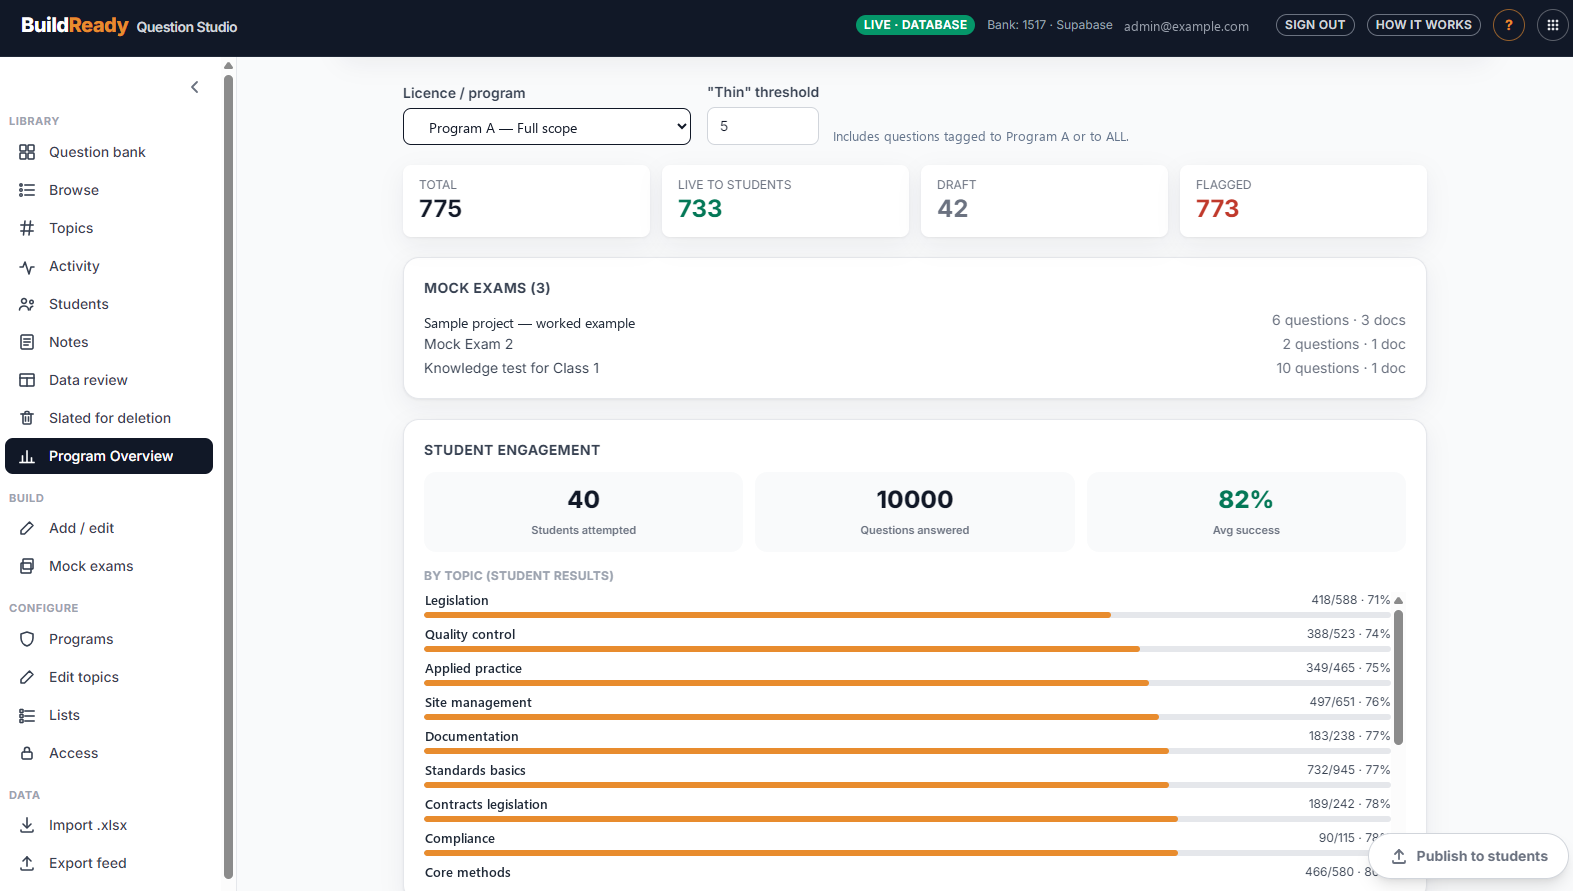This screenshot has width=1573, height=891.
Task: Click the HOW IT WORKS button
Action: pyautogui.click(x=1424, y=25)
